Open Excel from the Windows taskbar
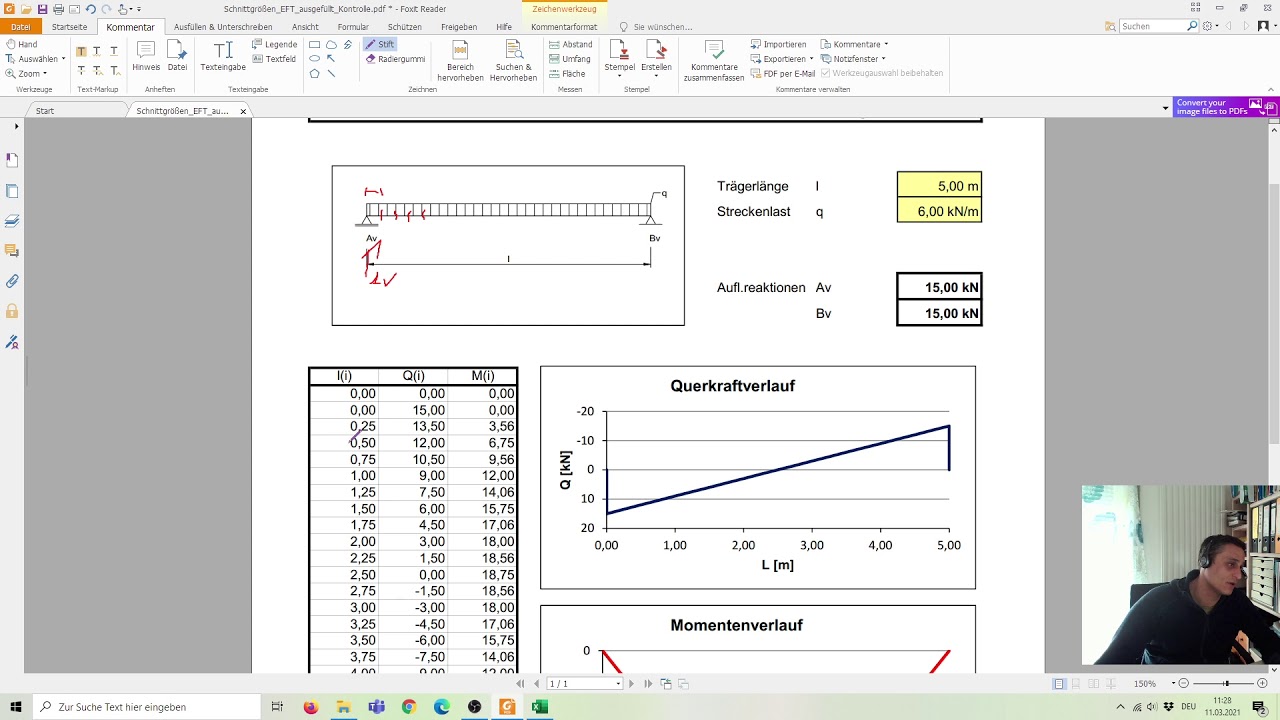 (x=539, y=707)
